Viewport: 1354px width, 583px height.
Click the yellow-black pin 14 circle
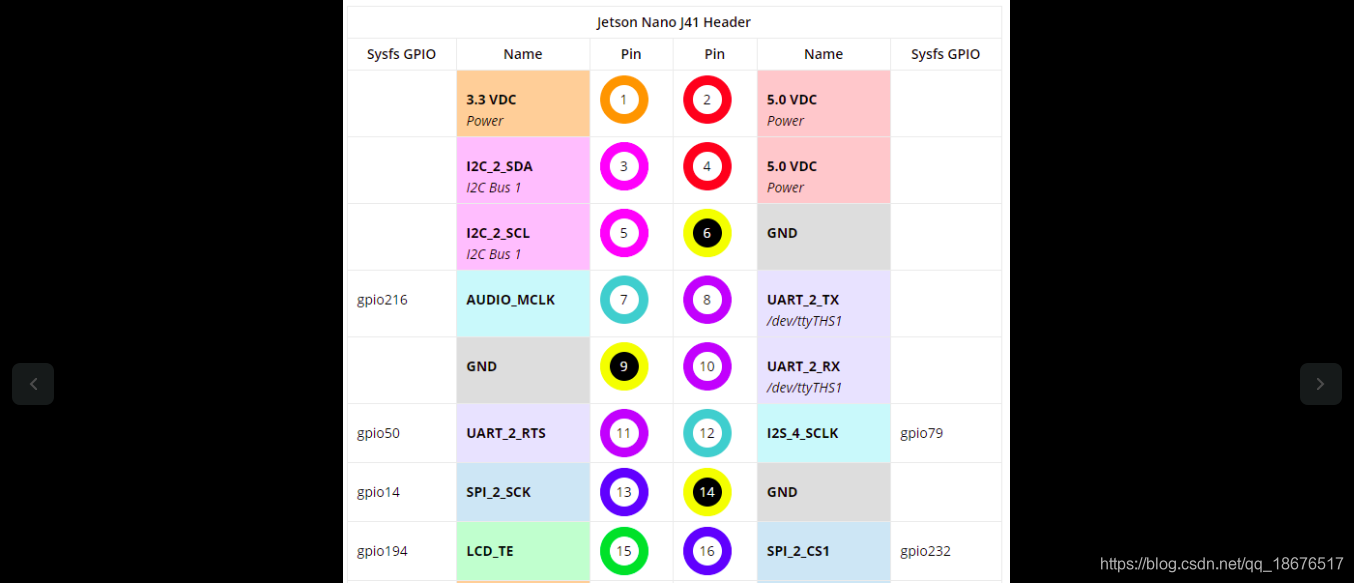(707, 492)
